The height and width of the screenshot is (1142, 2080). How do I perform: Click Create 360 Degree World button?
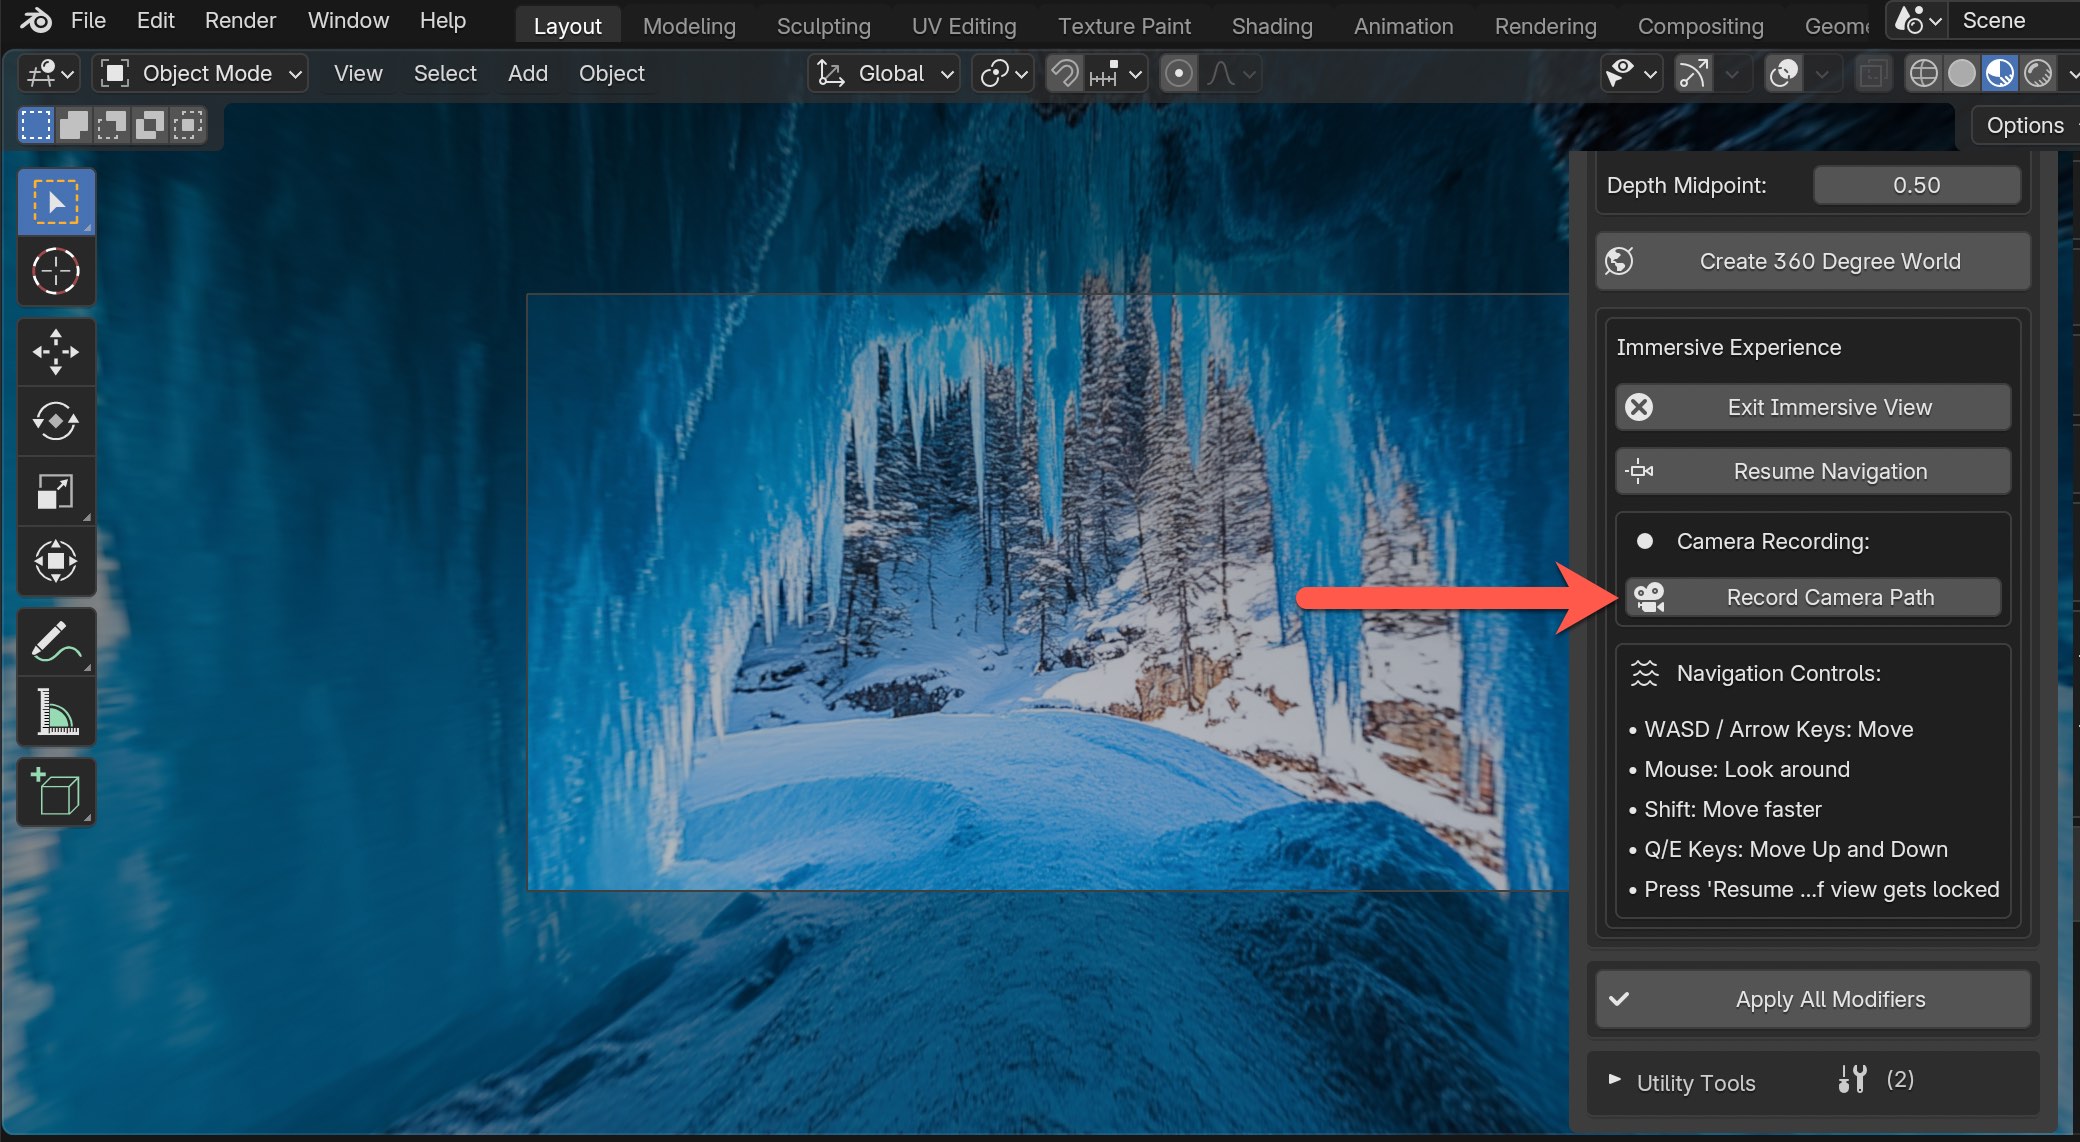[1813, 261]
